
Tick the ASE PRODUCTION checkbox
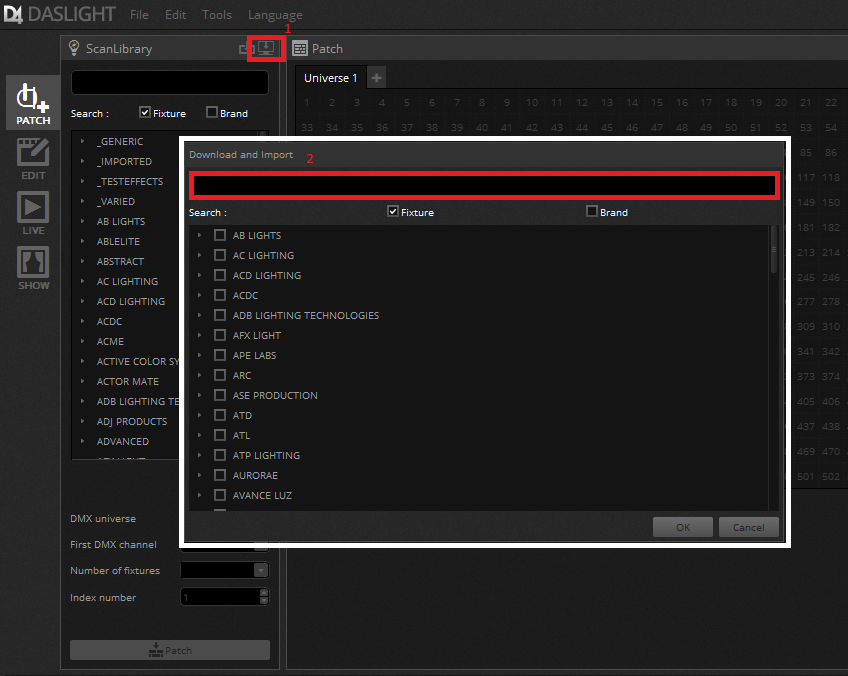tap(220, 395)
